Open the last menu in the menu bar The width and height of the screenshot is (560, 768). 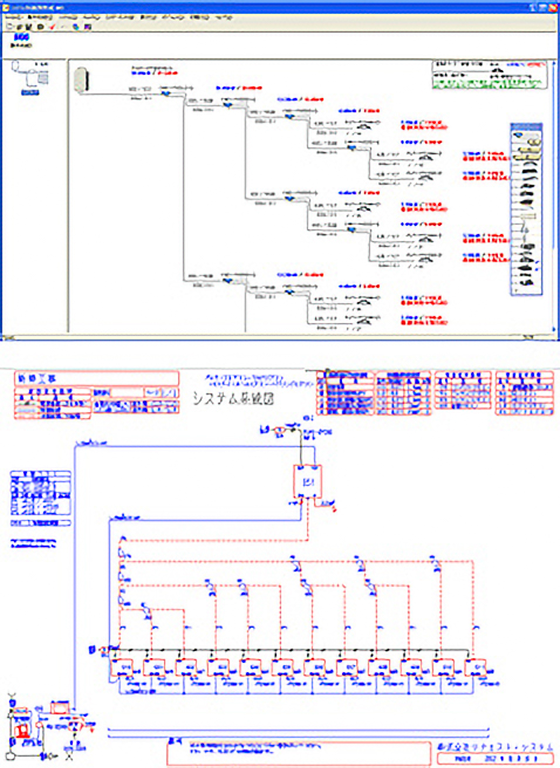pyautogui.click(x=224, y=17)
